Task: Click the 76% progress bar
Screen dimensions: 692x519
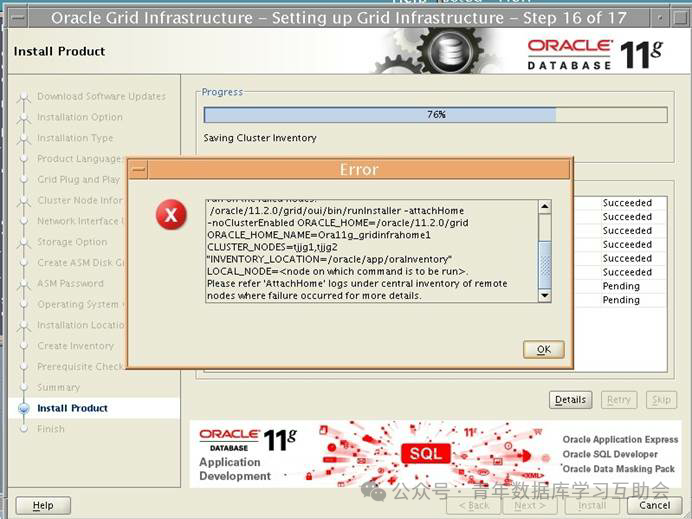Action: click(436, 115)
